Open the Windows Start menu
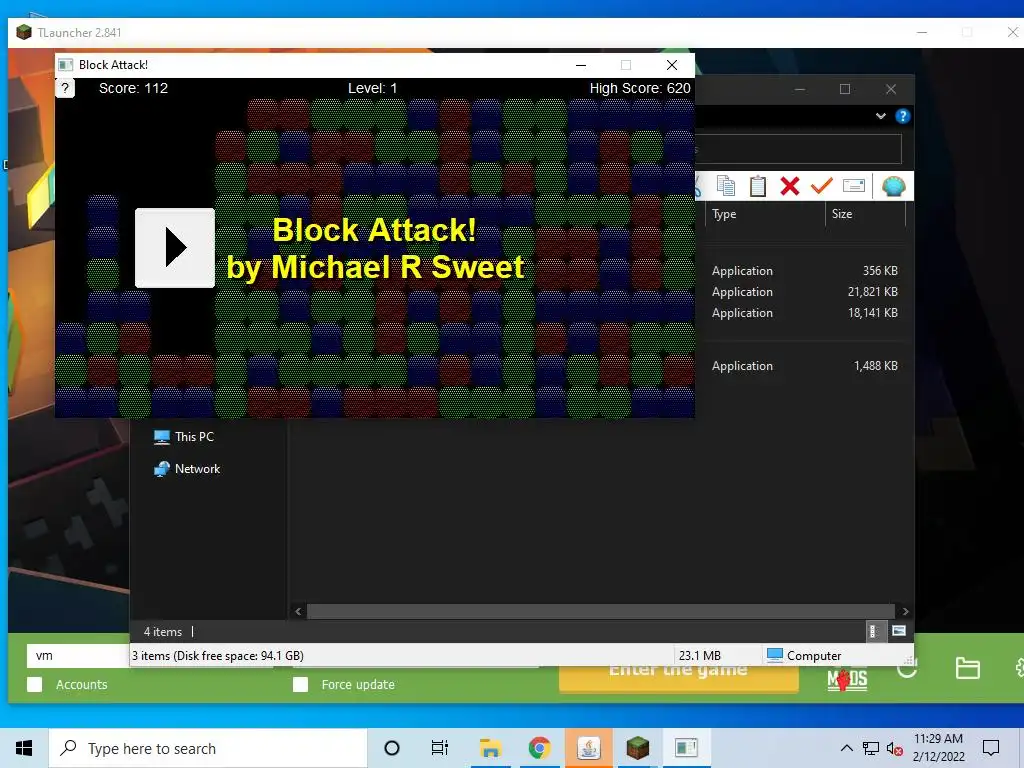 pos(24,748)
